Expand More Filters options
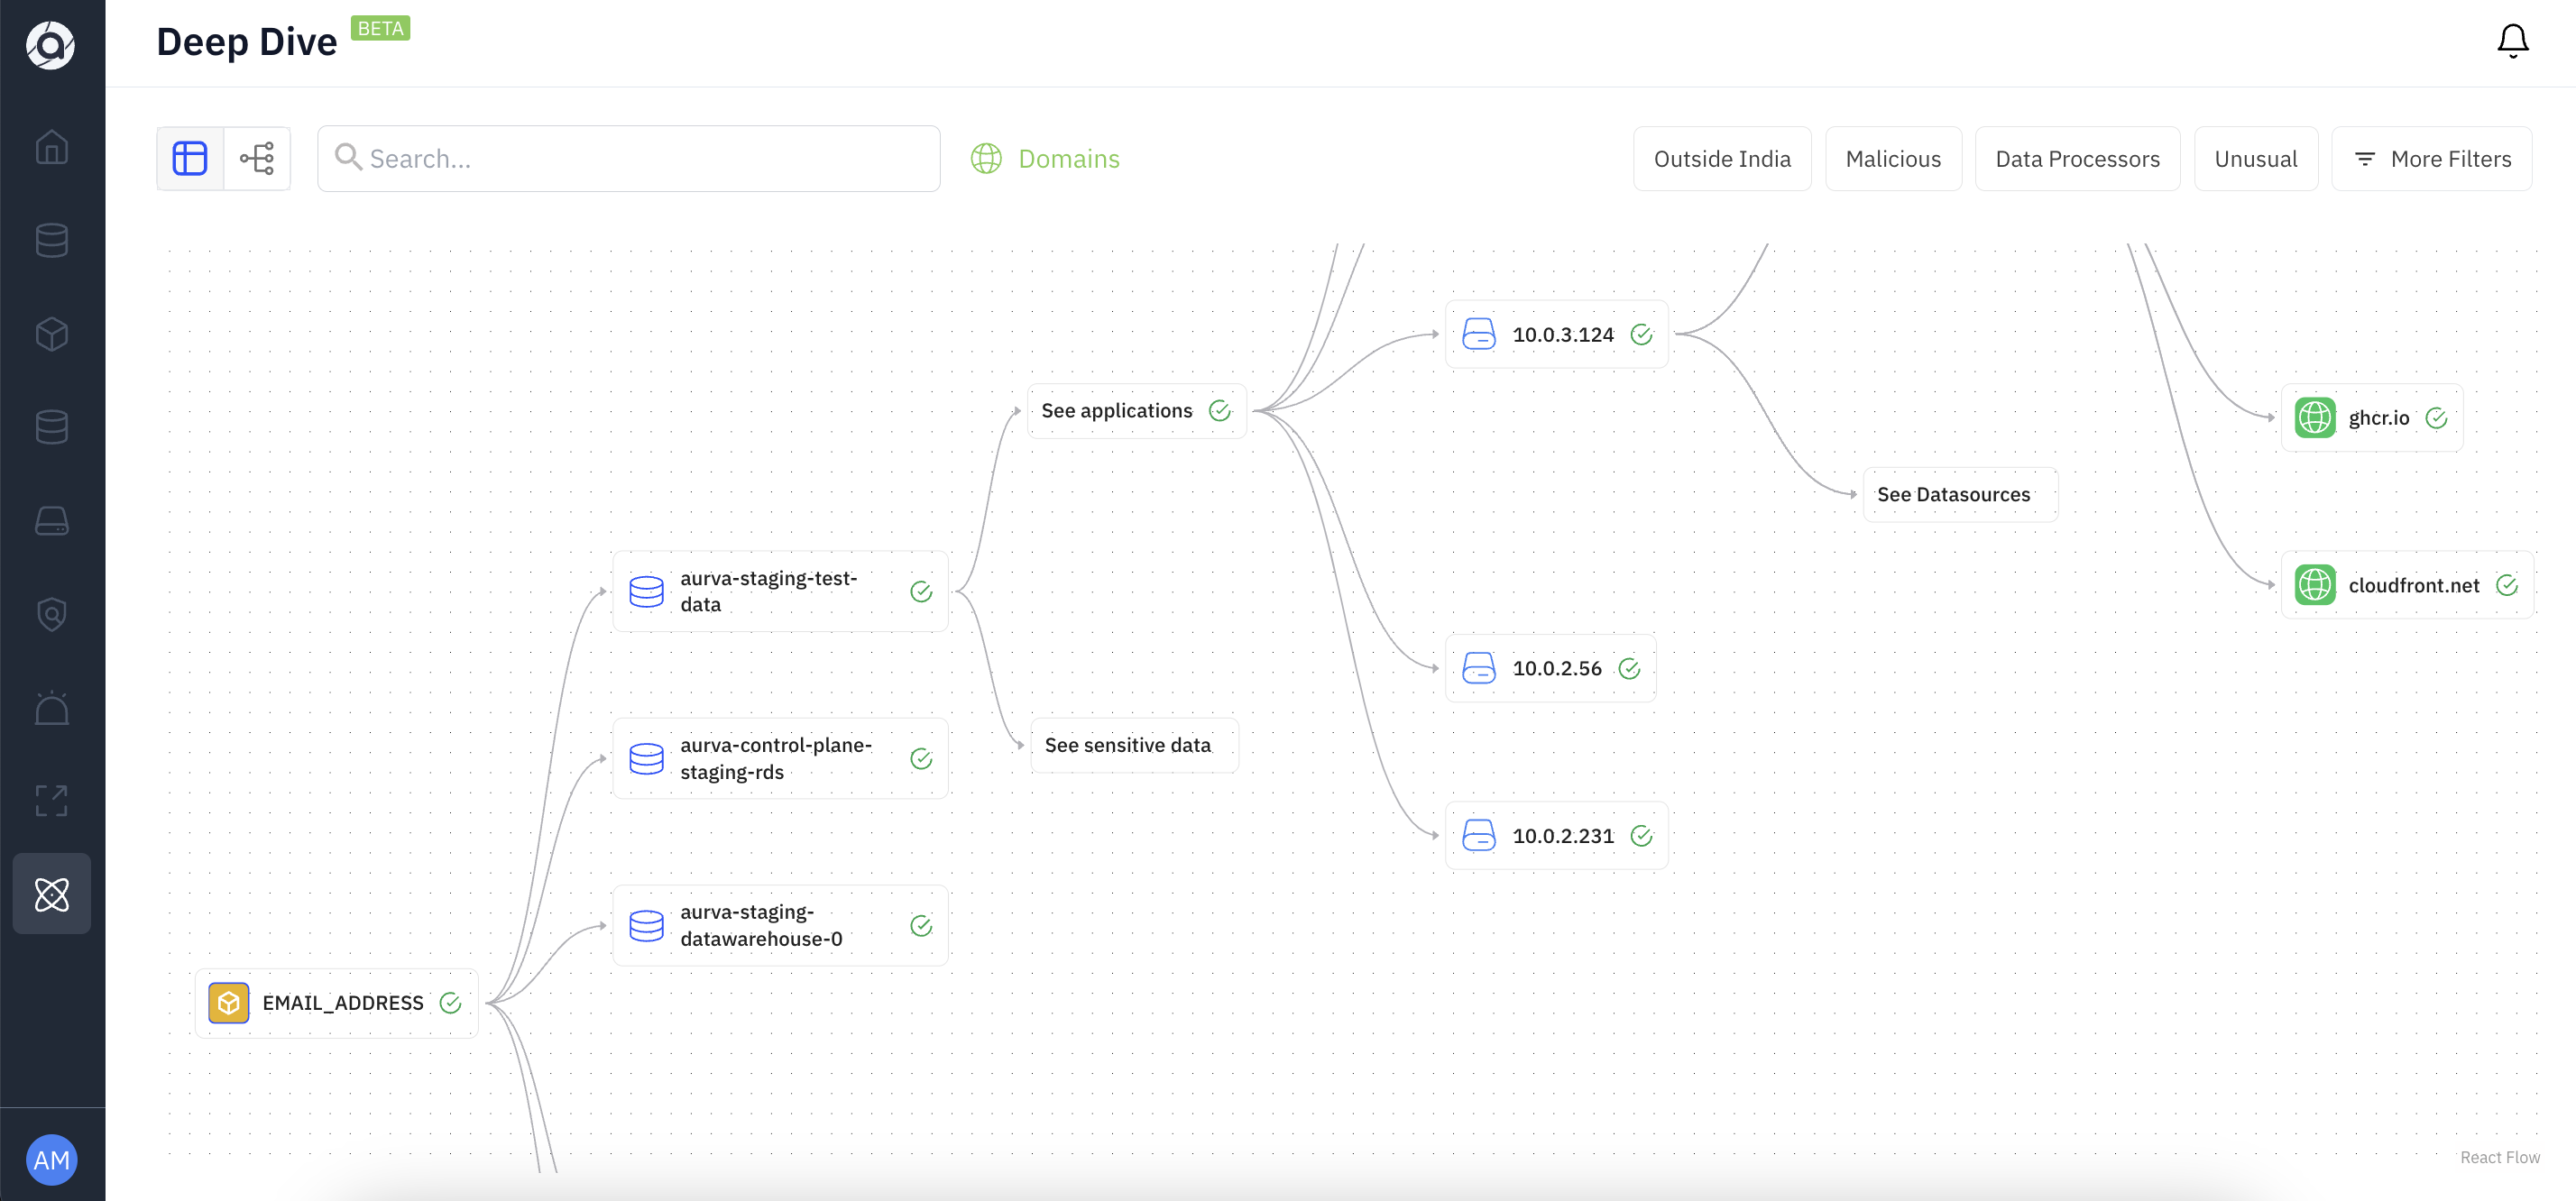The image size is (2576, 1201). 2432,158
